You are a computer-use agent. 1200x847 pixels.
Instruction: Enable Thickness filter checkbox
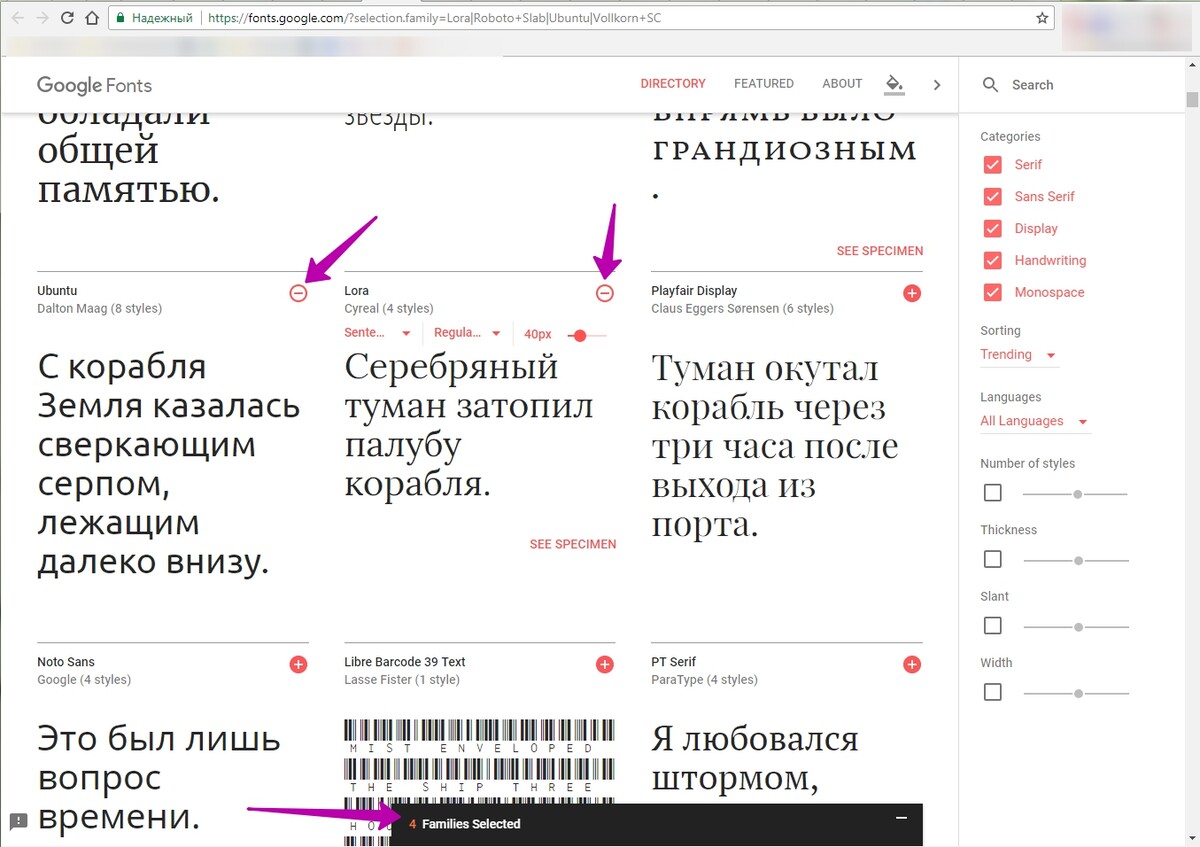pos(992,560)
